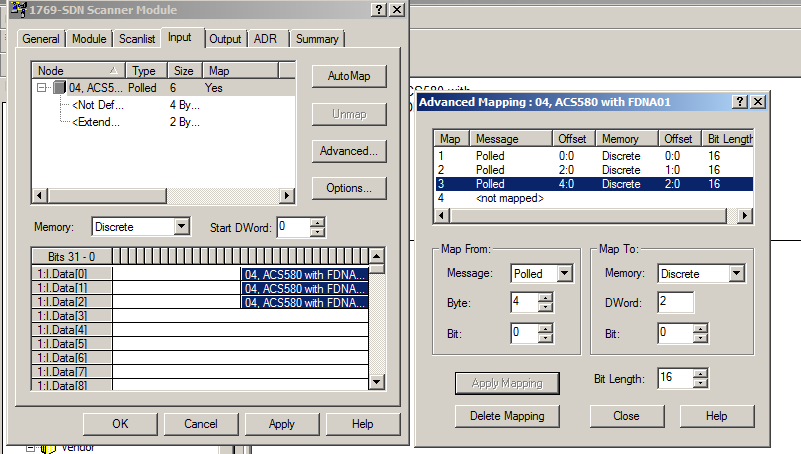801x454 pixels.
Task: Open the Map To Memory dropdown
Action: coord(737,273)
